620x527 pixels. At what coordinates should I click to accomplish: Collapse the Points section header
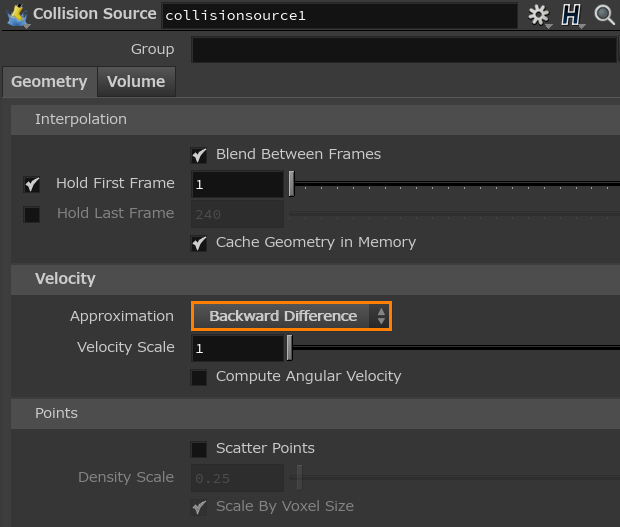(56, 413)
